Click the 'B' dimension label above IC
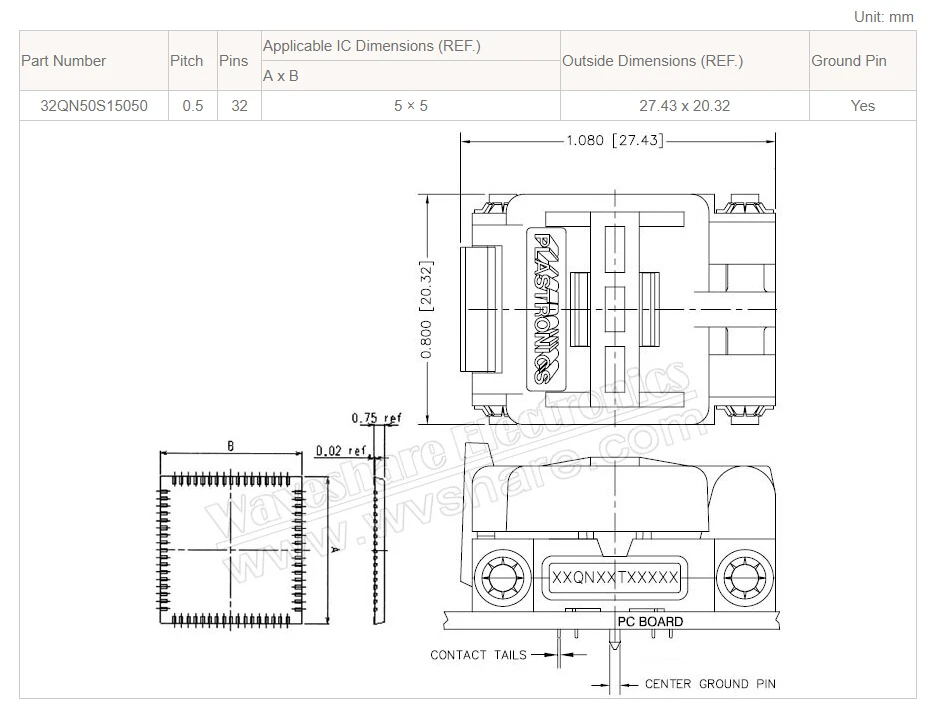932x710 pixels. coord(231,446)
